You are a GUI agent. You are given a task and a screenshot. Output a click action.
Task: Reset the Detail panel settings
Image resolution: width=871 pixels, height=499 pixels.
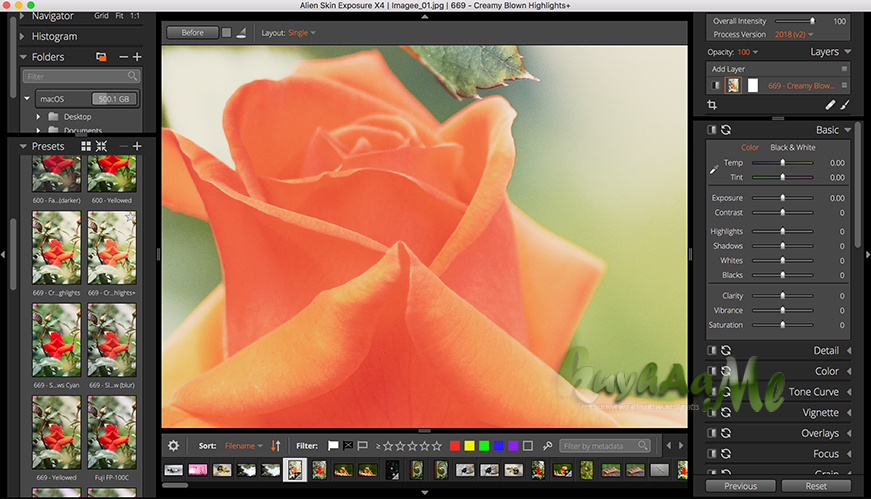(x=726, y=351)
